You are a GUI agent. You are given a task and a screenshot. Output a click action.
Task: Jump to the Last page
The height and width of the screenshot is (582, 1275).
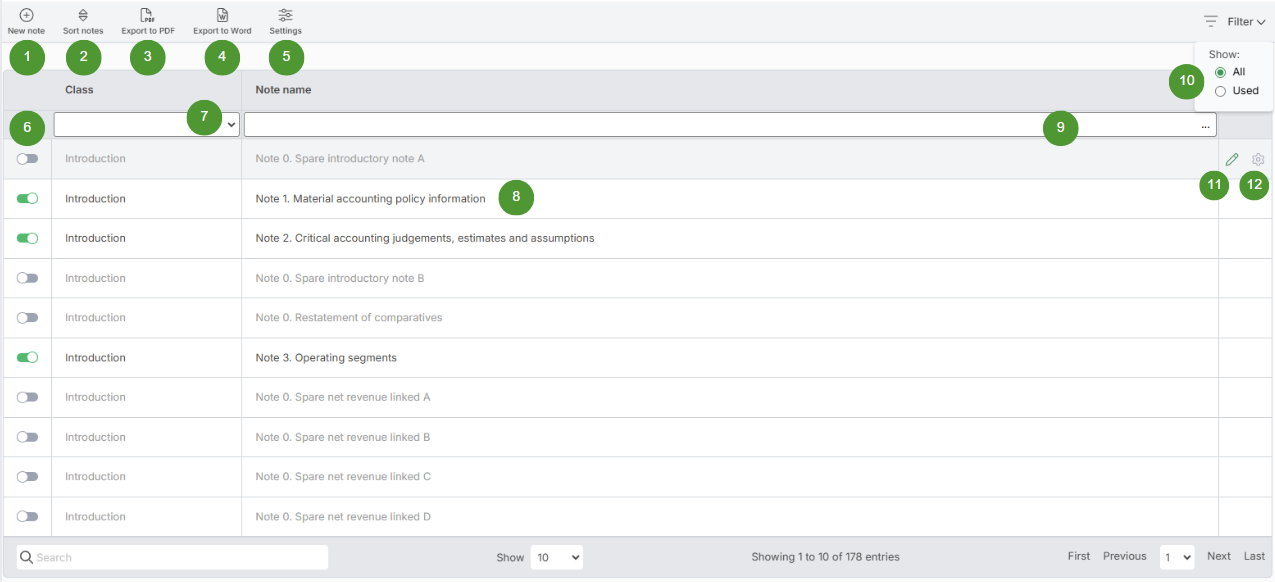point(1254,556)
